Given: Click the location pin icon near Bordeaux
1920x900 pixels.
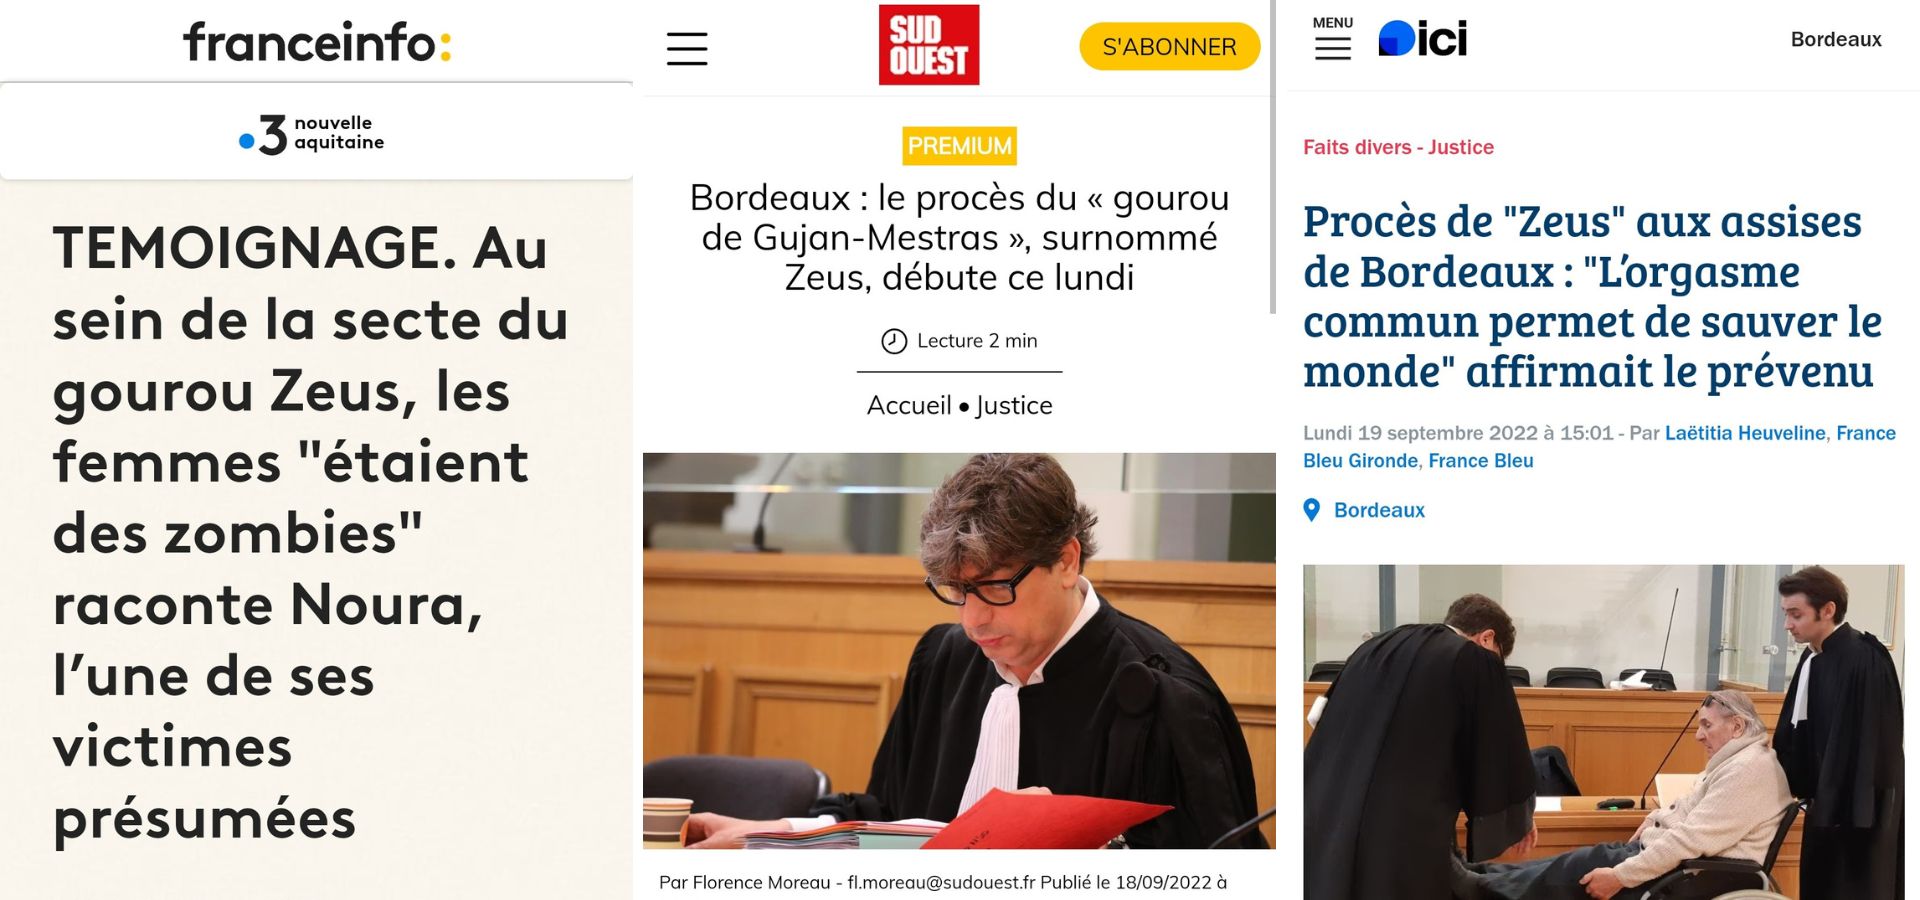Looking at the screenshot, I should 1312,511.
